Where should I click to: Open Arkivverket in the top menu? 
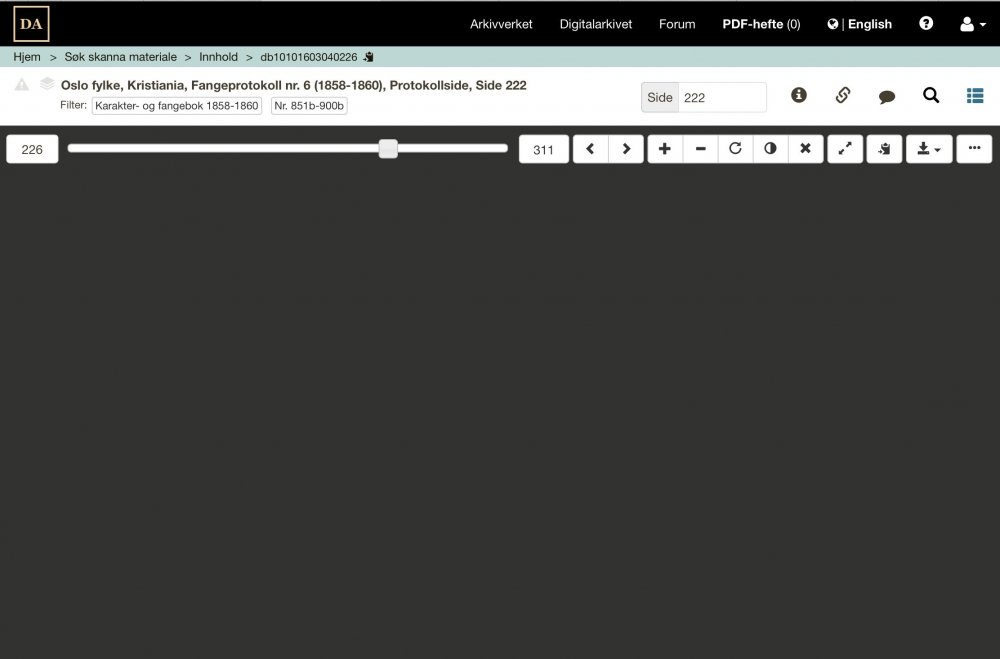[501, 24]
